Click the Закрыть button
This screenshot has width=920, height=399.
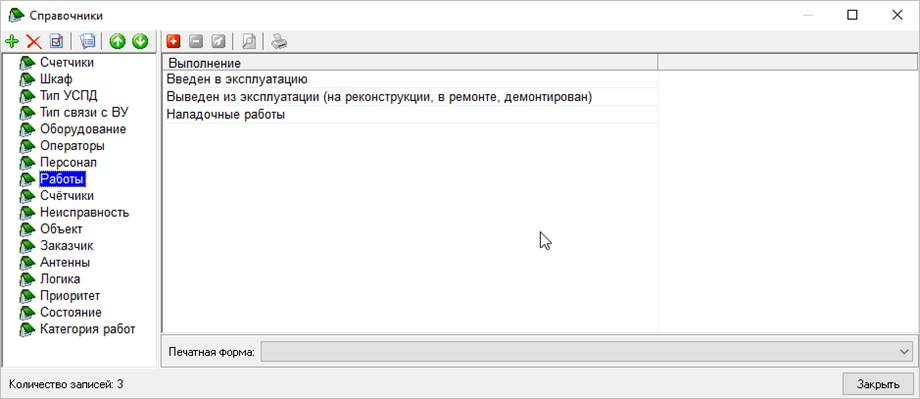click(x=878, y=384)
